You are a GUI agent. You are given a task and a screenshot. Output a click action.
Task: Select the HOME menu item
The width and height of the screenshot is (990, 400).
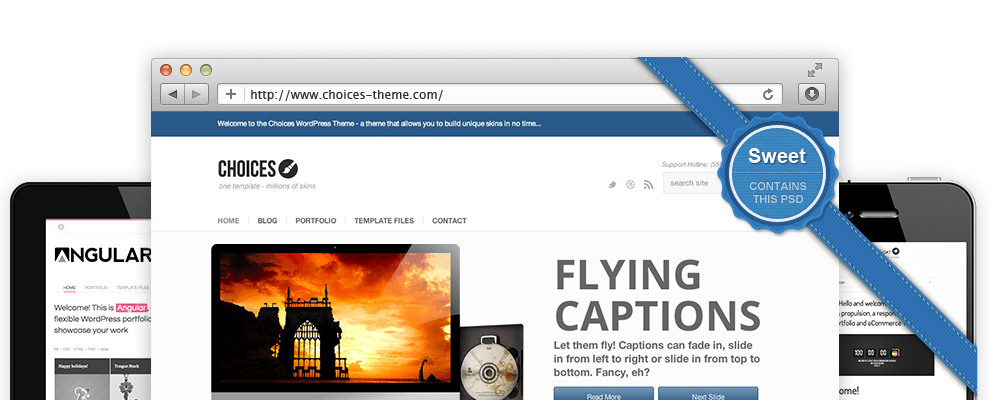tap(228, 220)
